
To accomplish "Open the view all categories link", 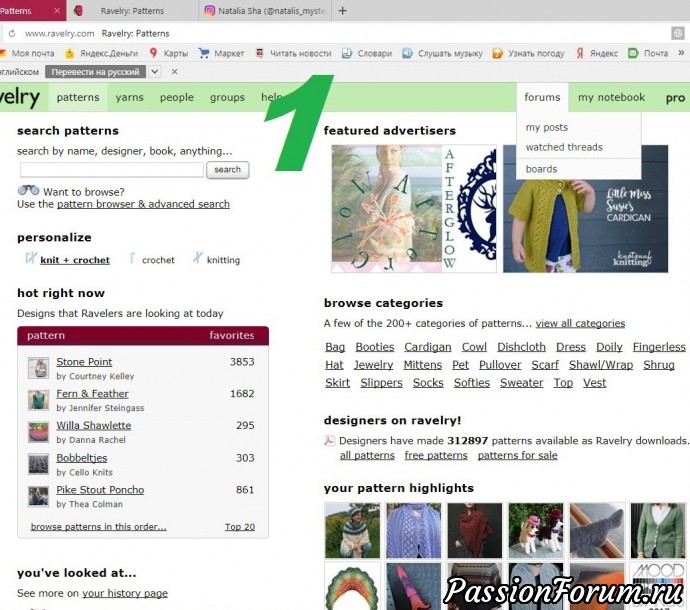I will 580,323.
